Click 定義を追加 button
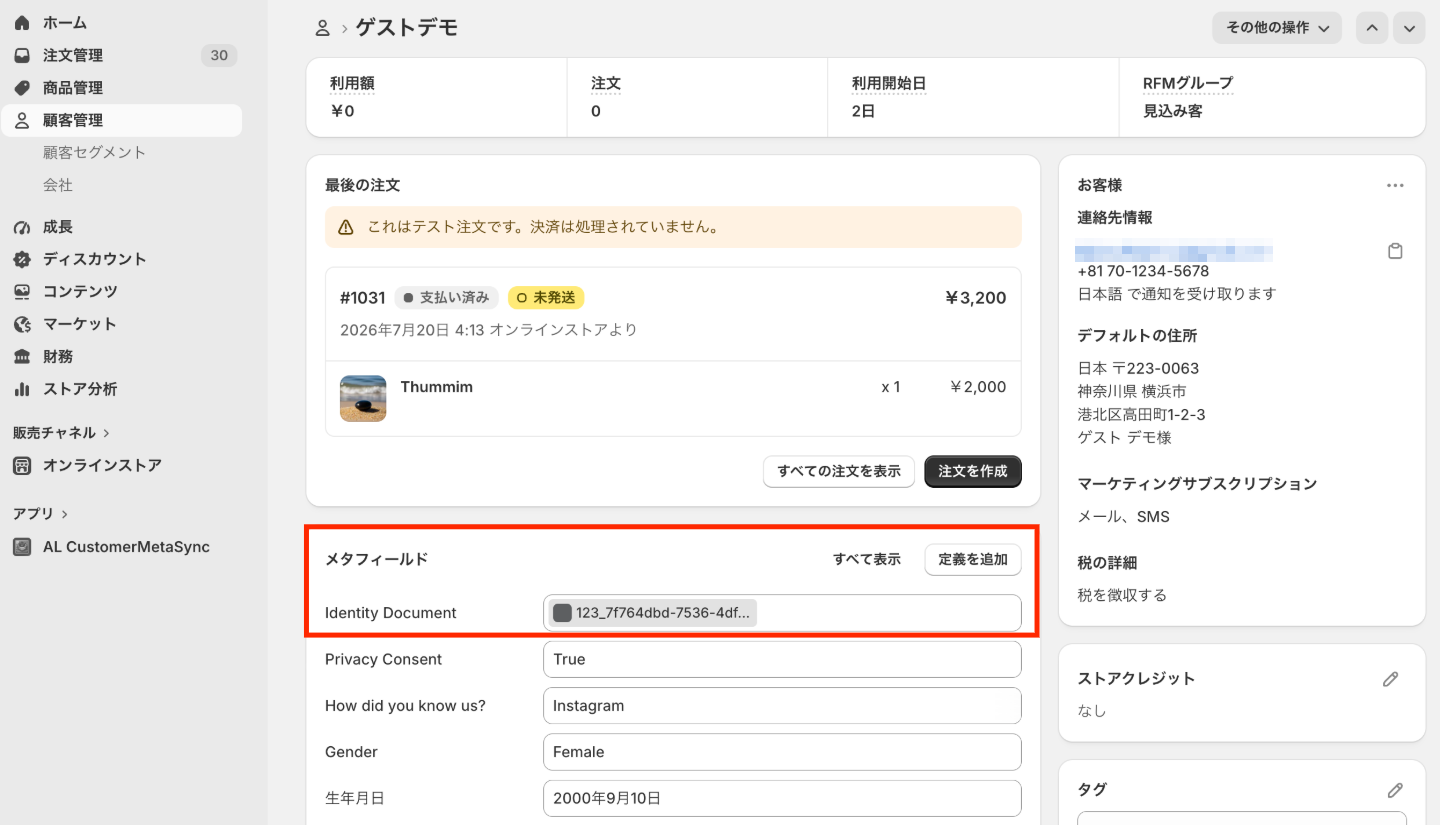The image size is (1440, 825). point(973,559)
